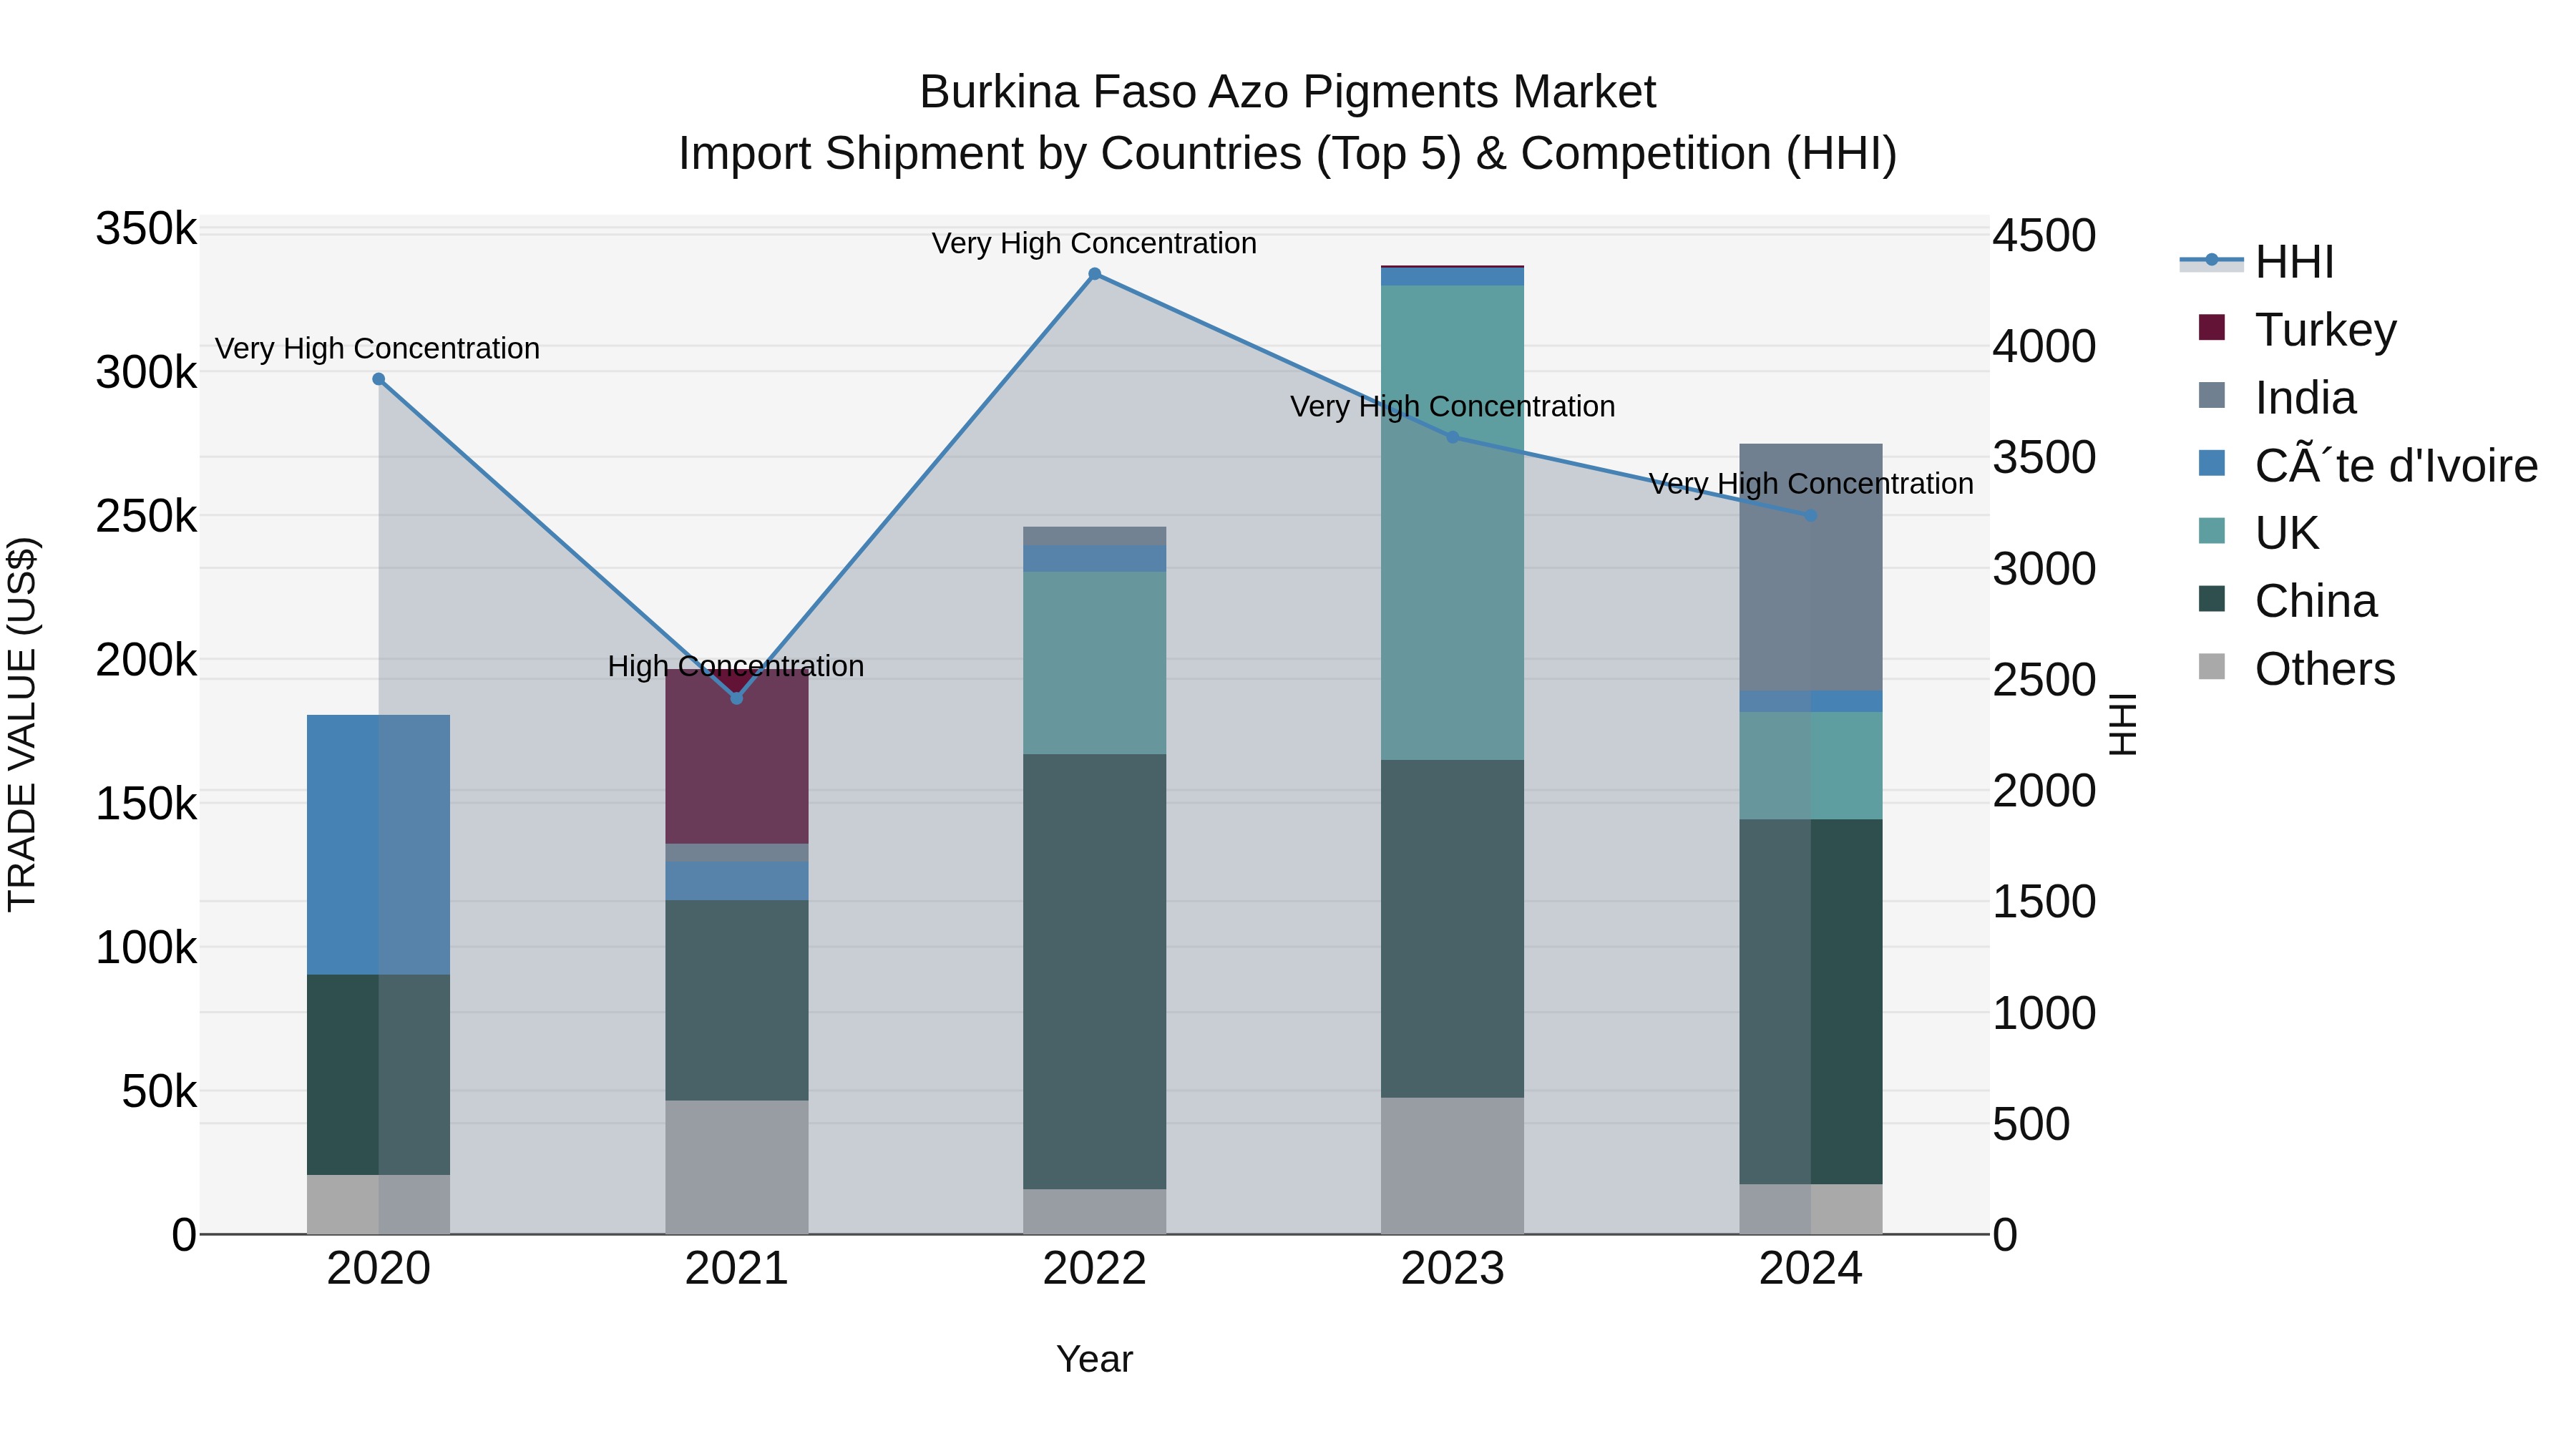Viewport: 2576px width, 1449px height.
Task: Click the '2500' right axis tick label
Action: pos(2045,680)
